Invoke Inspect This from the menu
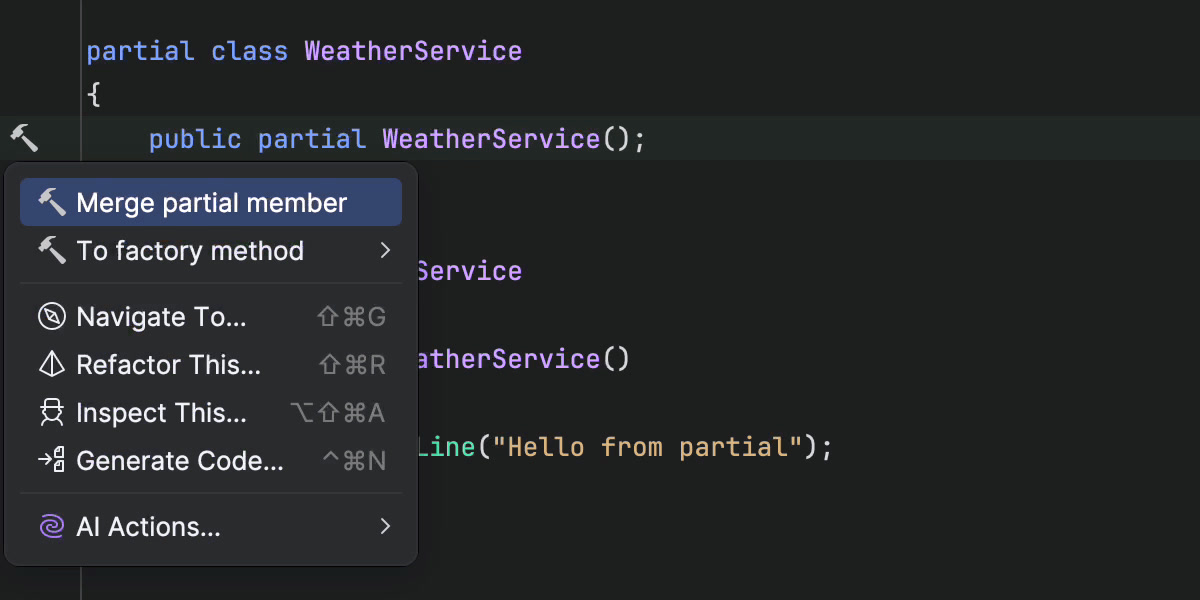1200x600 pixels. 162,412
